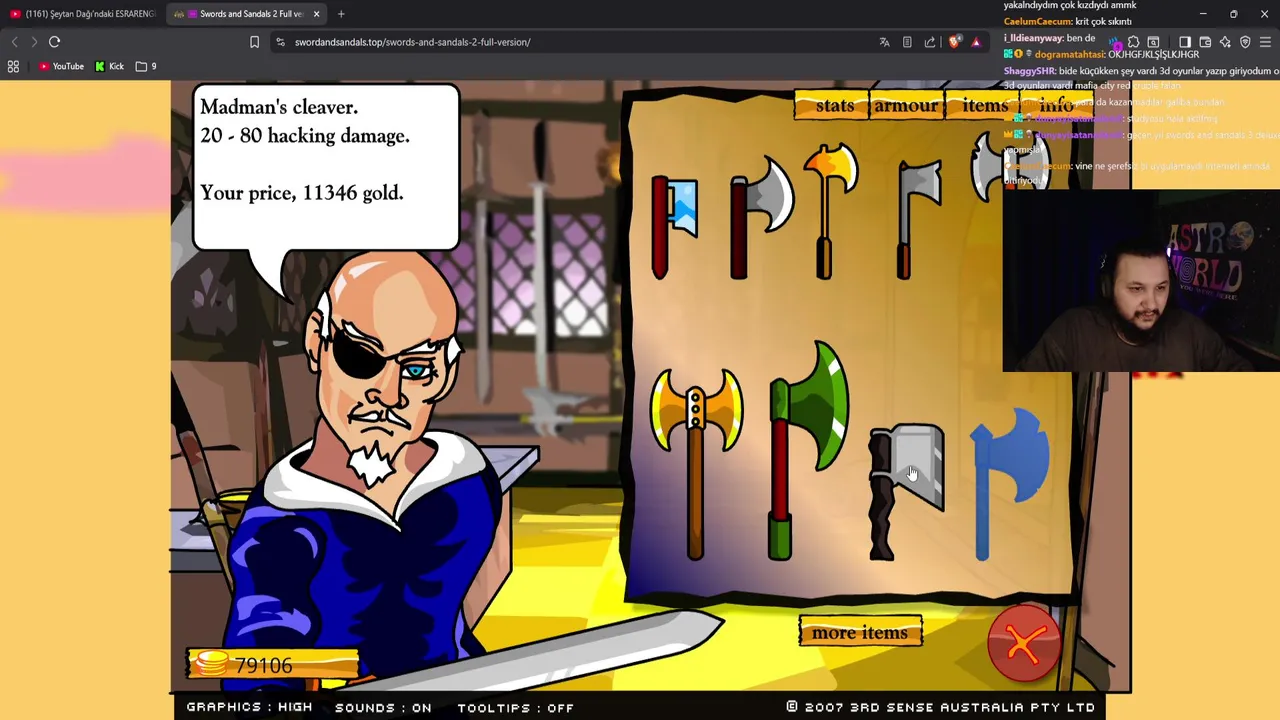The height and width of the screenshot is (720, 1280).
Task: Open the translate page icon
Action: (884, 42)
